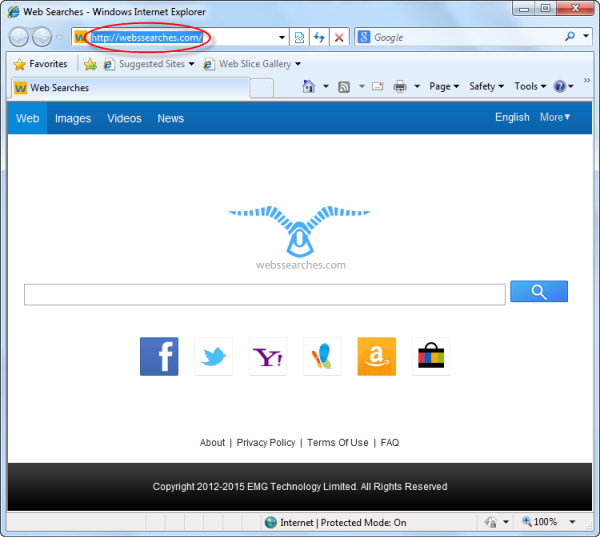Click the RSS Feeds icon

(344, 87)
